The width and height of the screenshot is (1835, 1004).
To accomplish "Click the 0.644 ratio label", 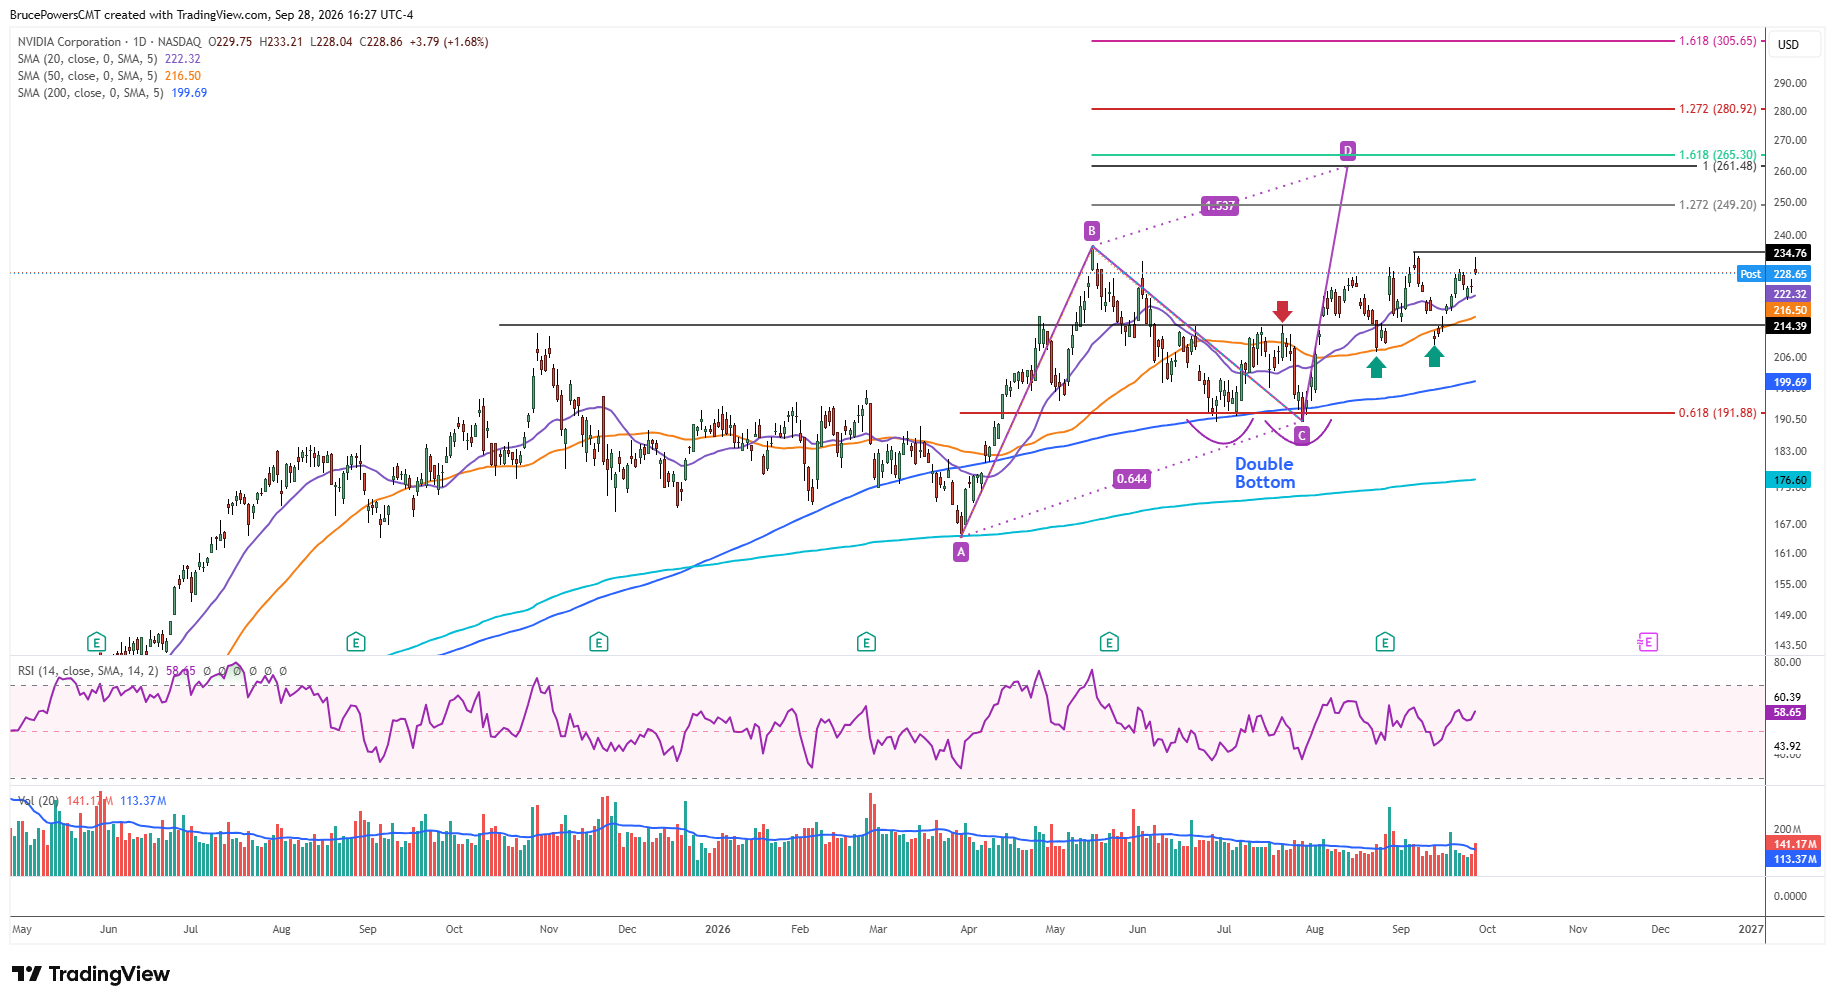I will (x=1132, y=479).
